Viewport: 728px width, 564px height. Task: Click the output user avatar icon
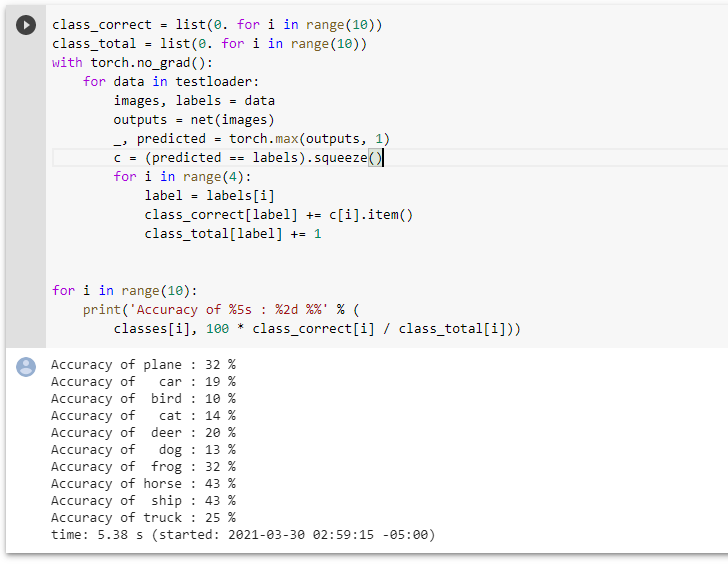point(26,367)
